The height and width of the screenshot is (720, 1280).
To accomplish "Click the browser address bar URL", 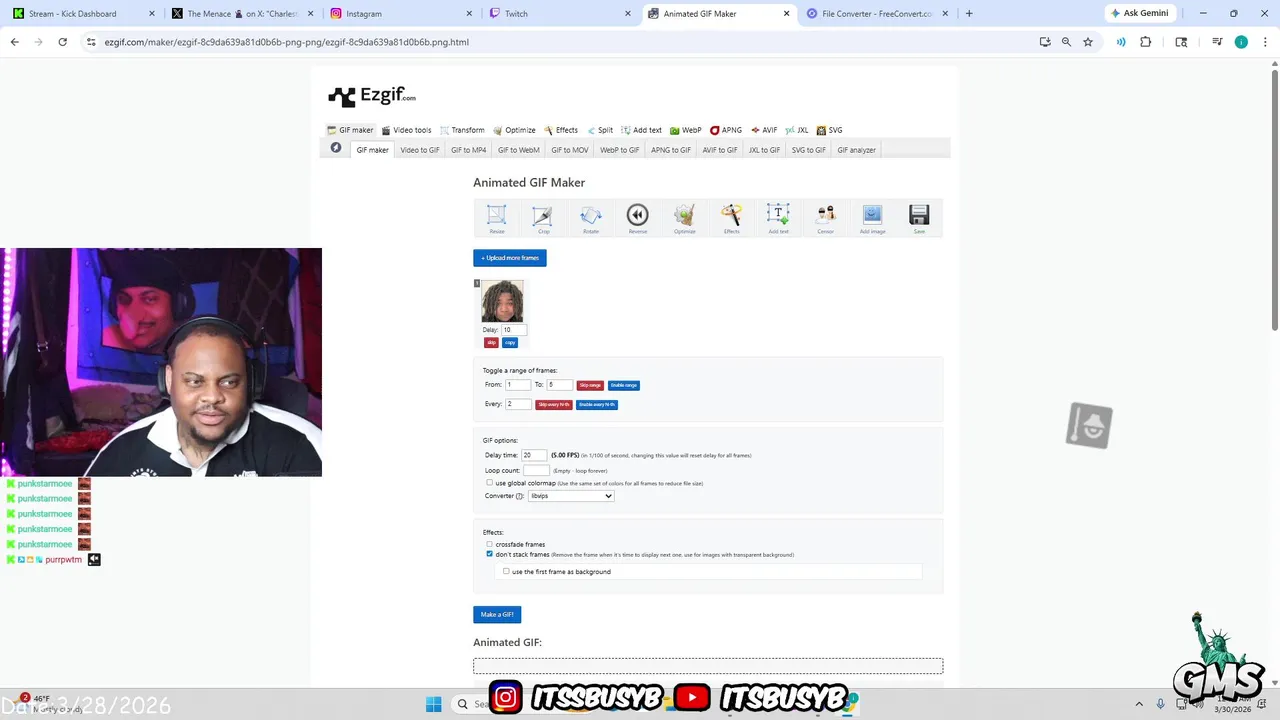I will [287, 42].
